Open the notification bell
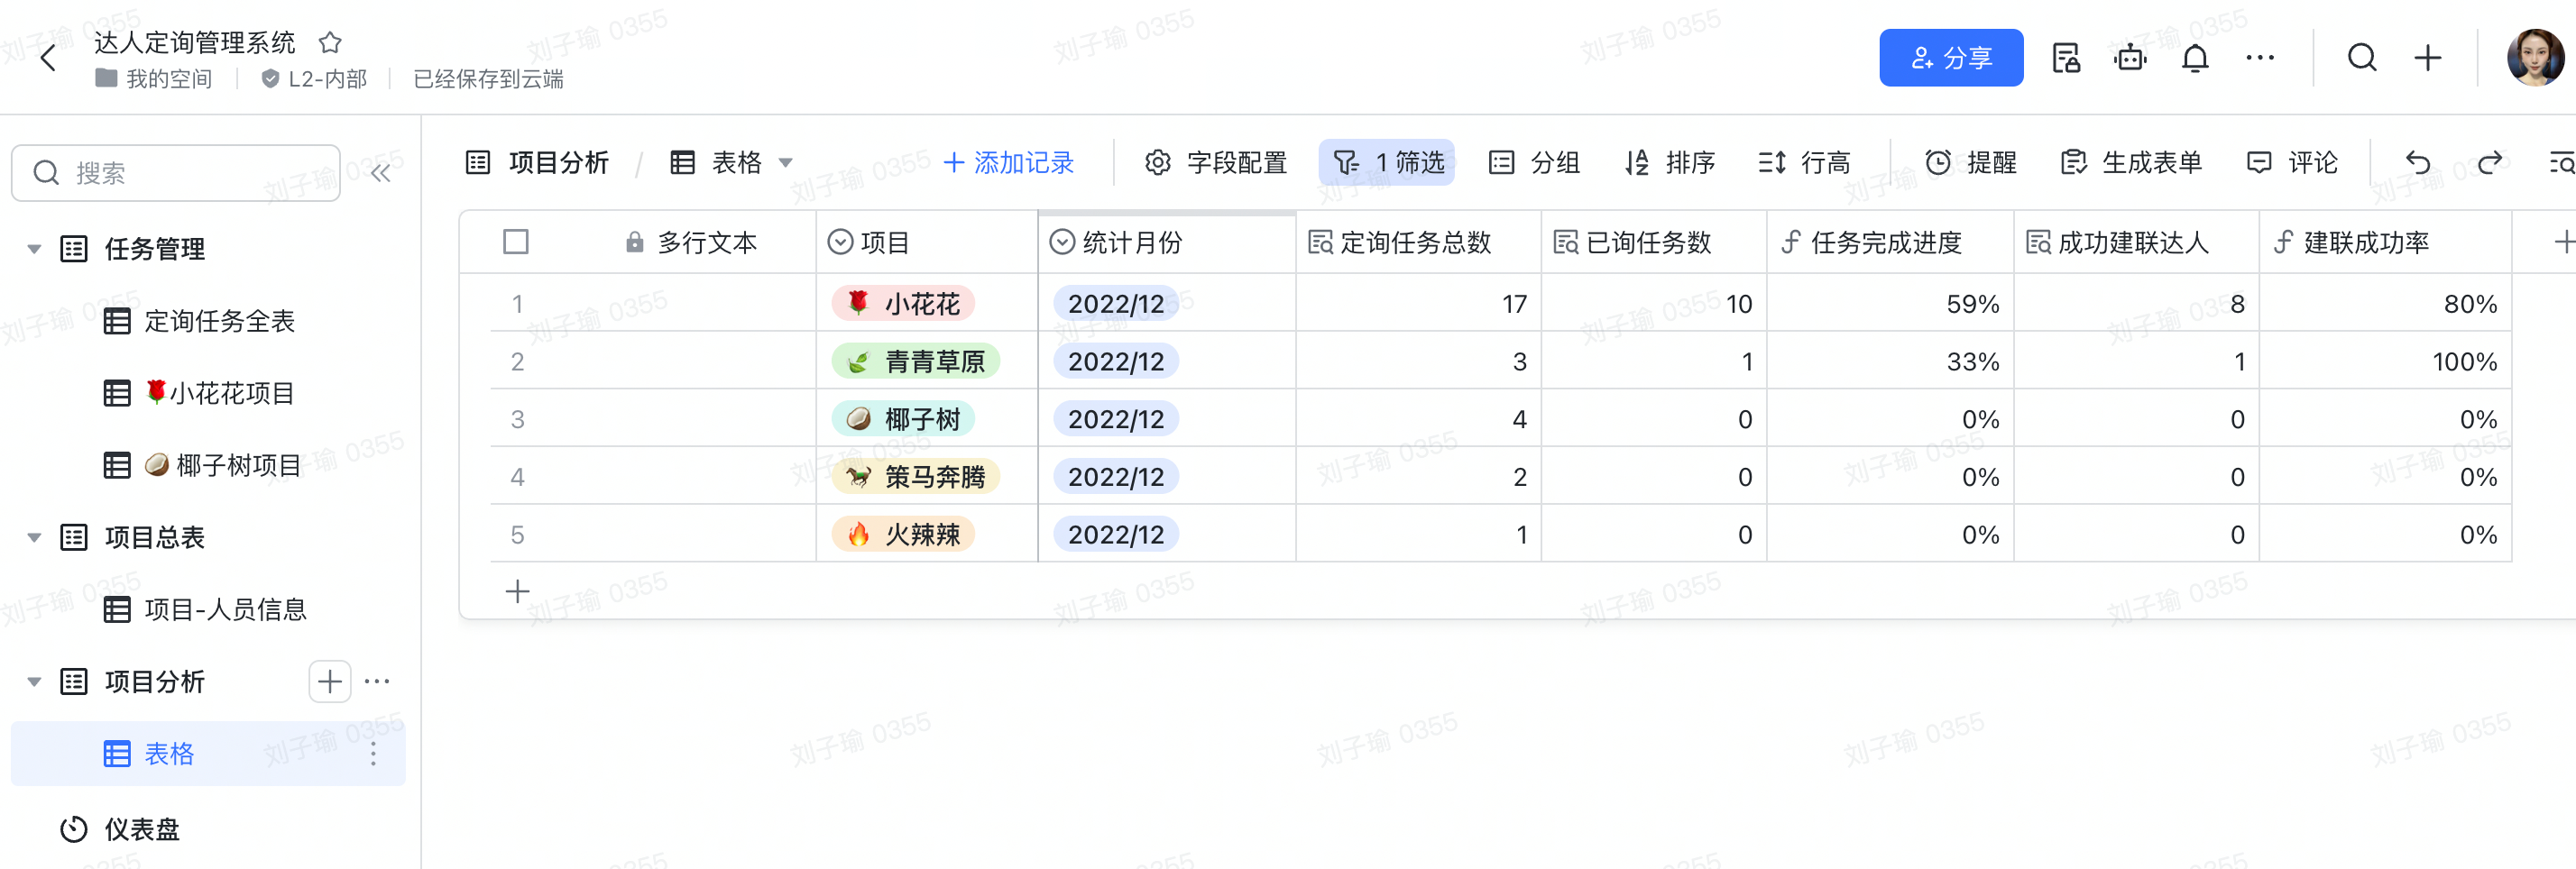This screenshot has width=2576, height=869. pos(2194,58)
